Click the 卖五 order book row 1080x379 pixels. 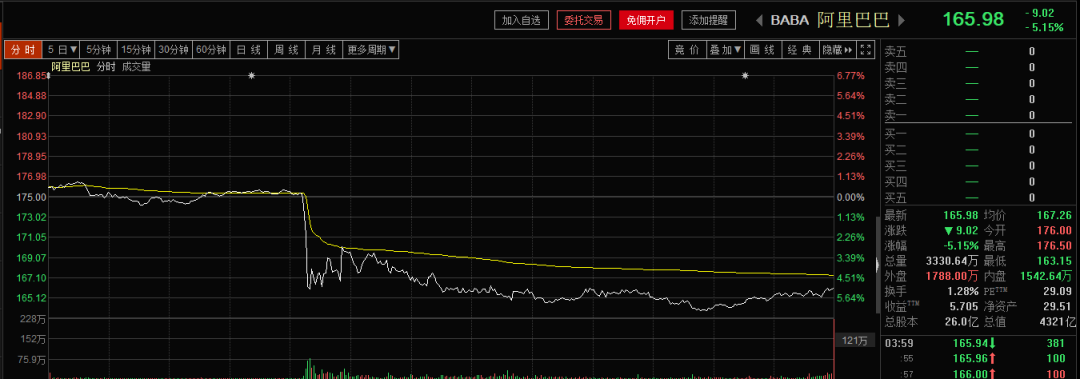point(978,51)
